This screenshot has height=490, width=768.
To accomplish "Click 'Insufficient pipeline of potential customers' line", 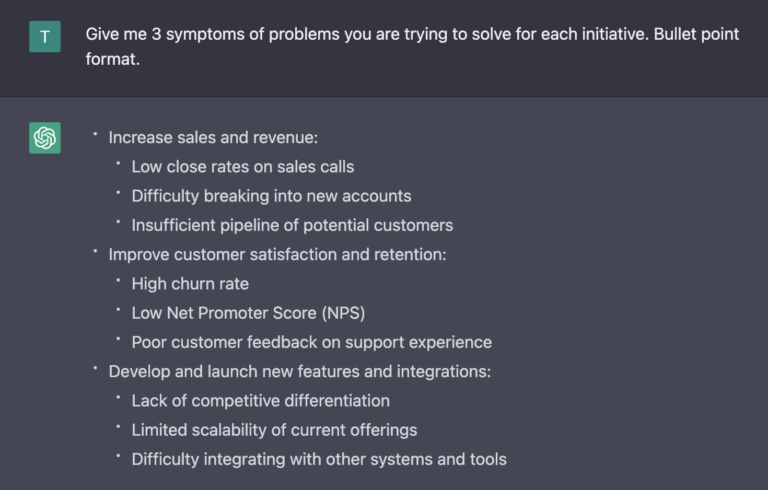I will pos(292,225).
